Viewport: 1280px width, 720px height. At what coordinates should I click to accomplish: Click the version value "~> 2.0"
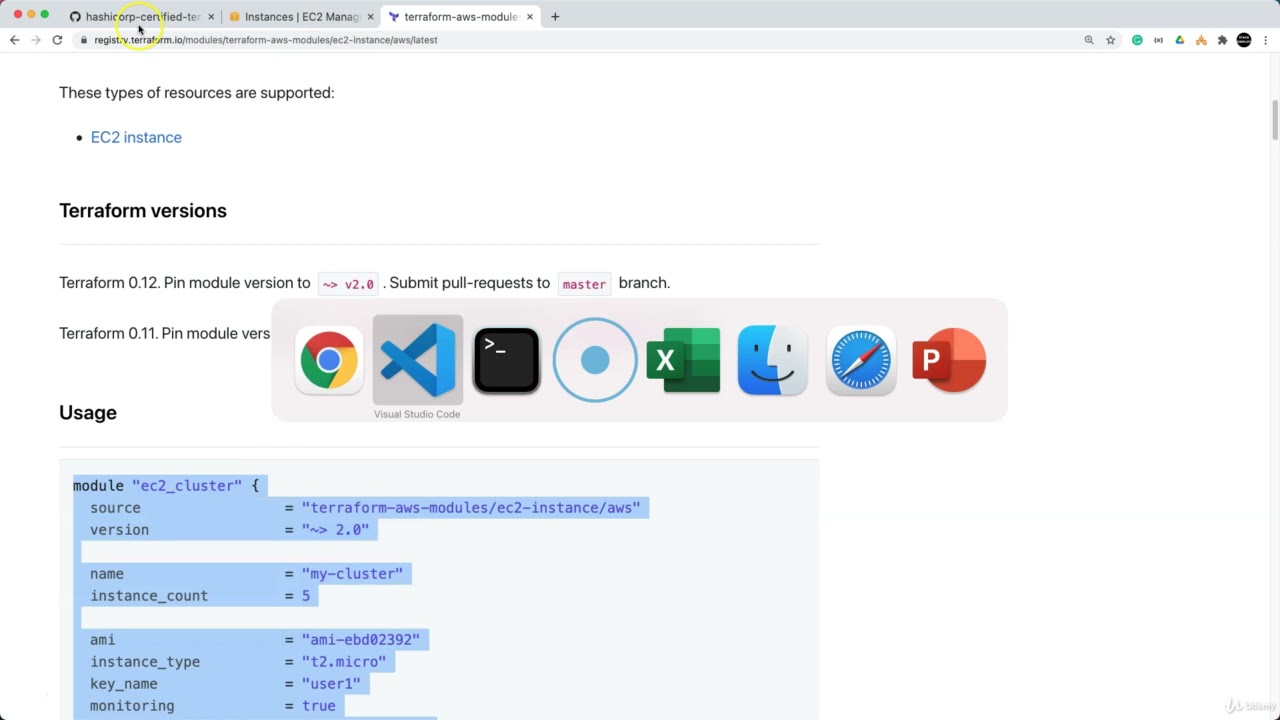[335, 529]
